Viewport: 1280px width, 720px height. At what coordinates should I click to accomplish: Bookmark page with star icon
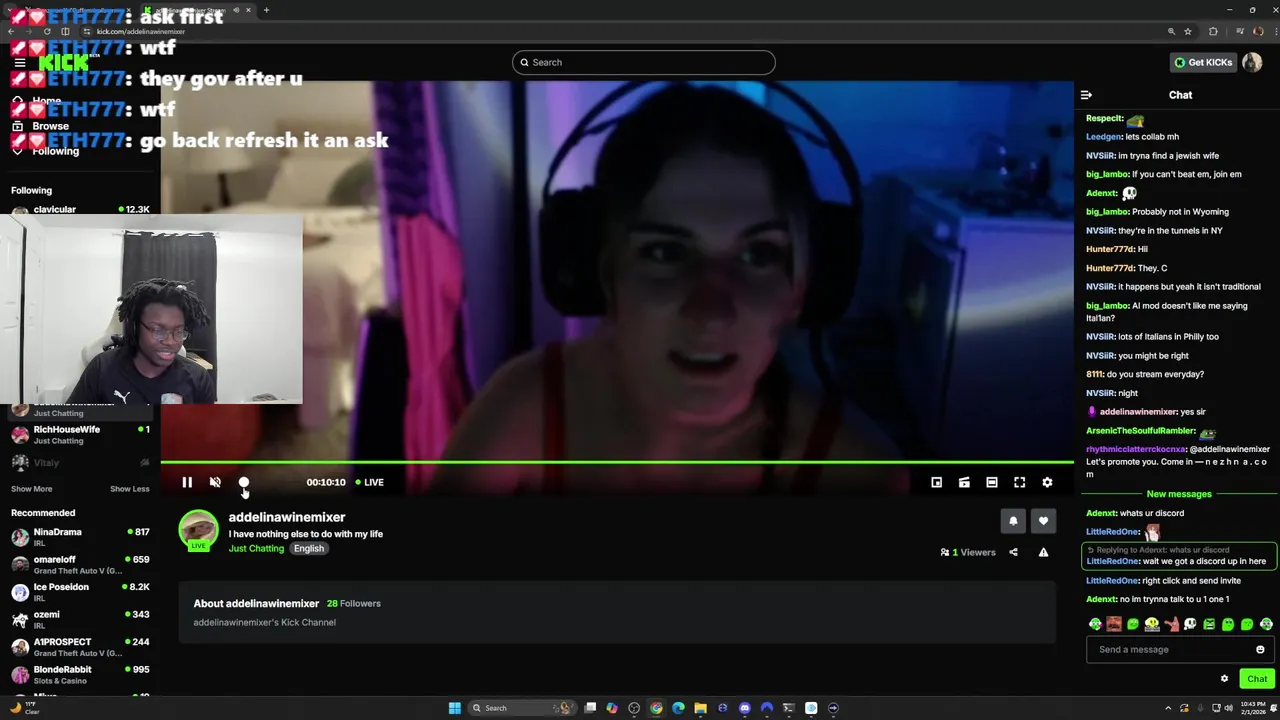pyautogui.click(x=1188, y=31)
